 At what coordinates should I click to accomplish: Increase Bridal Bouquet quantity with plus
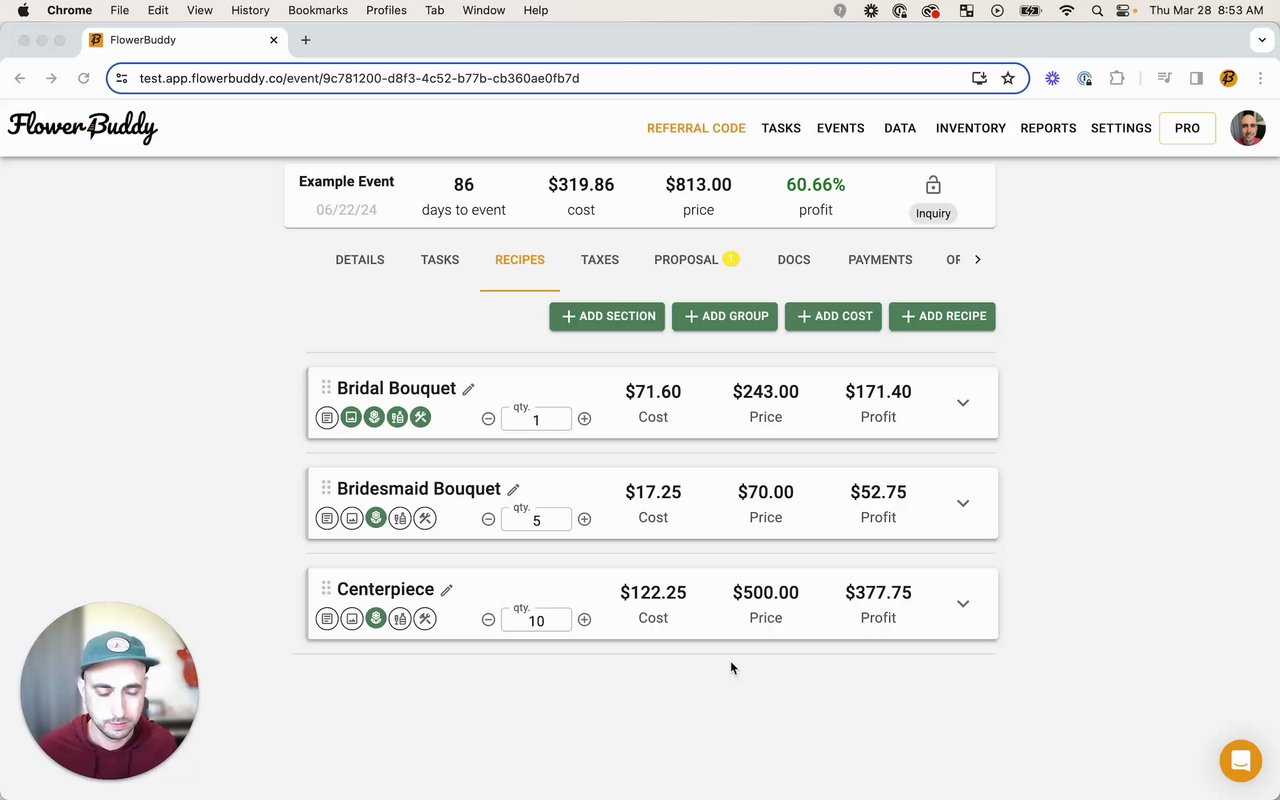(584, 419)
